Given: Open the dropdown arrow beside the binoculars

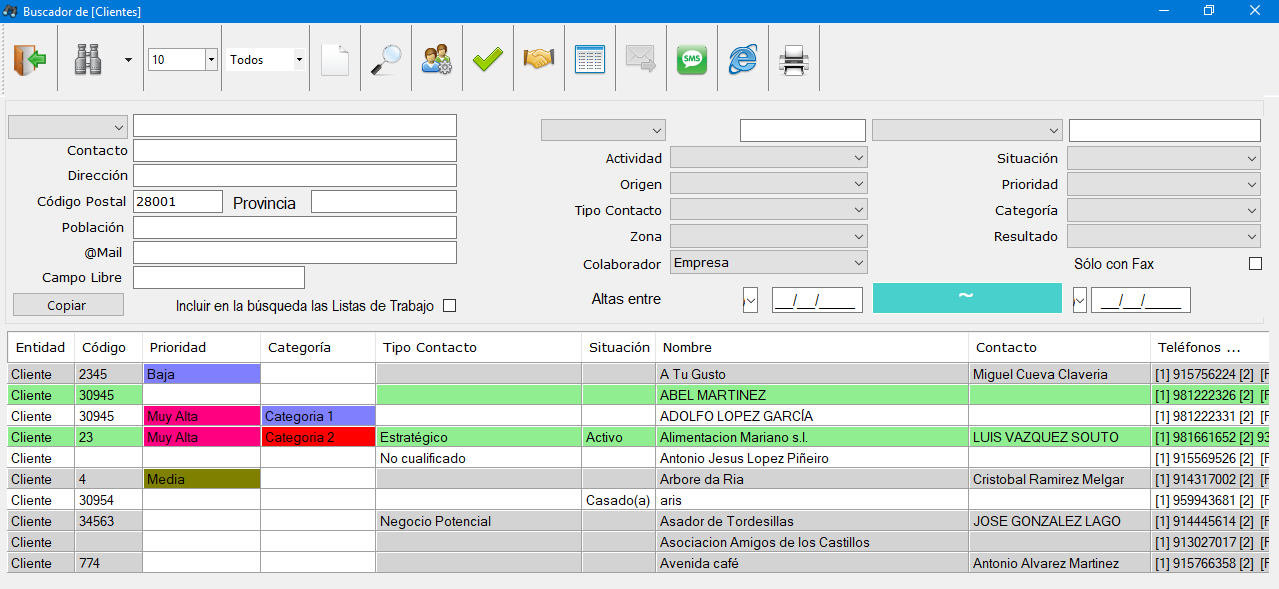Looking at the screenshot, I should pyautogui.click(x=128, y=60).
